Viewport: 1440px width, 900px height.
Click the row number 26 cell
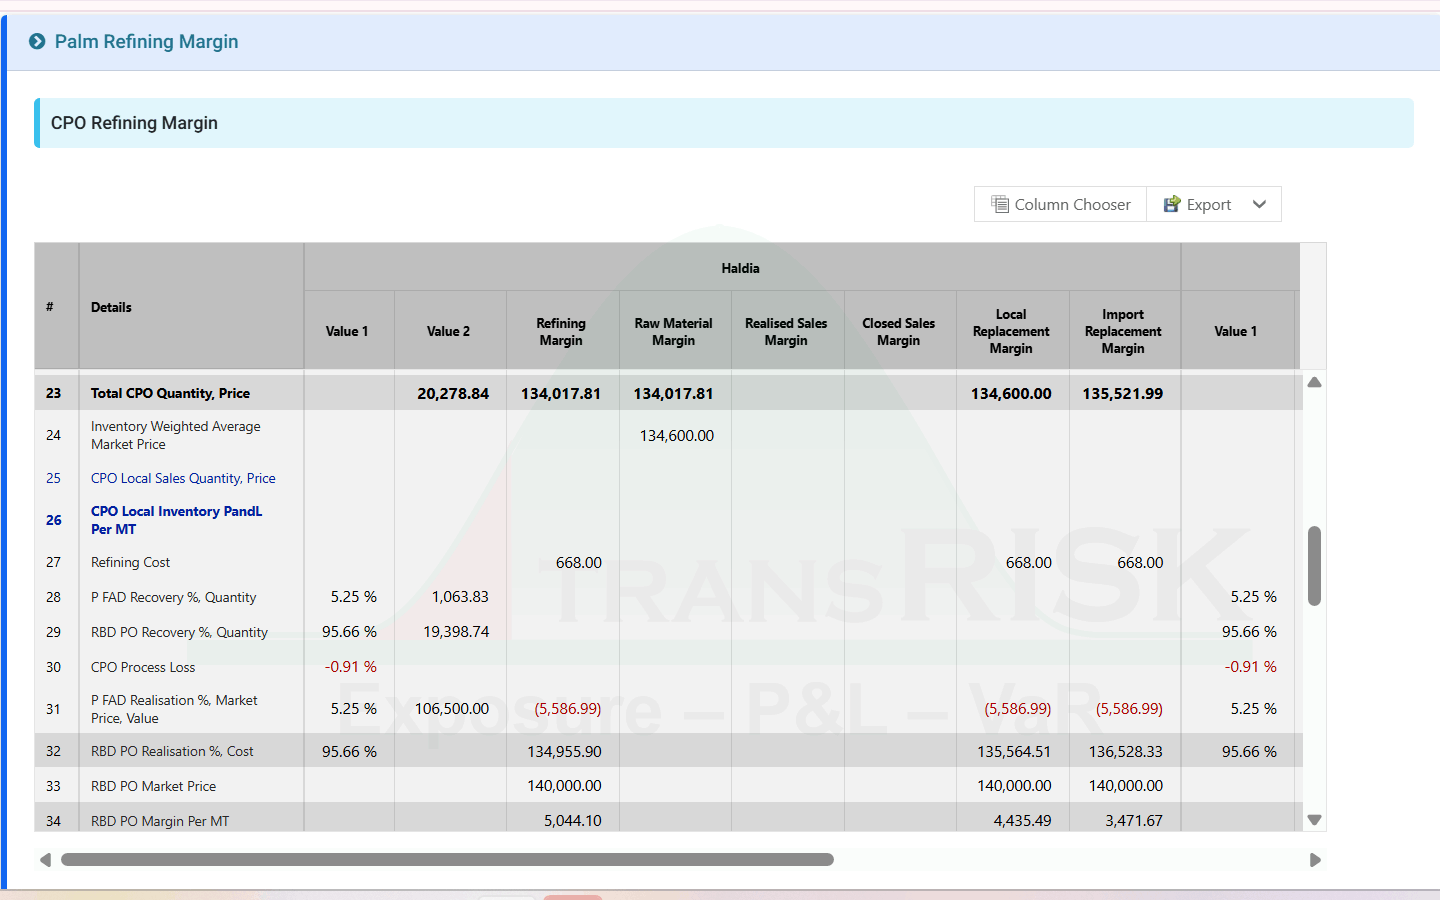54,520
